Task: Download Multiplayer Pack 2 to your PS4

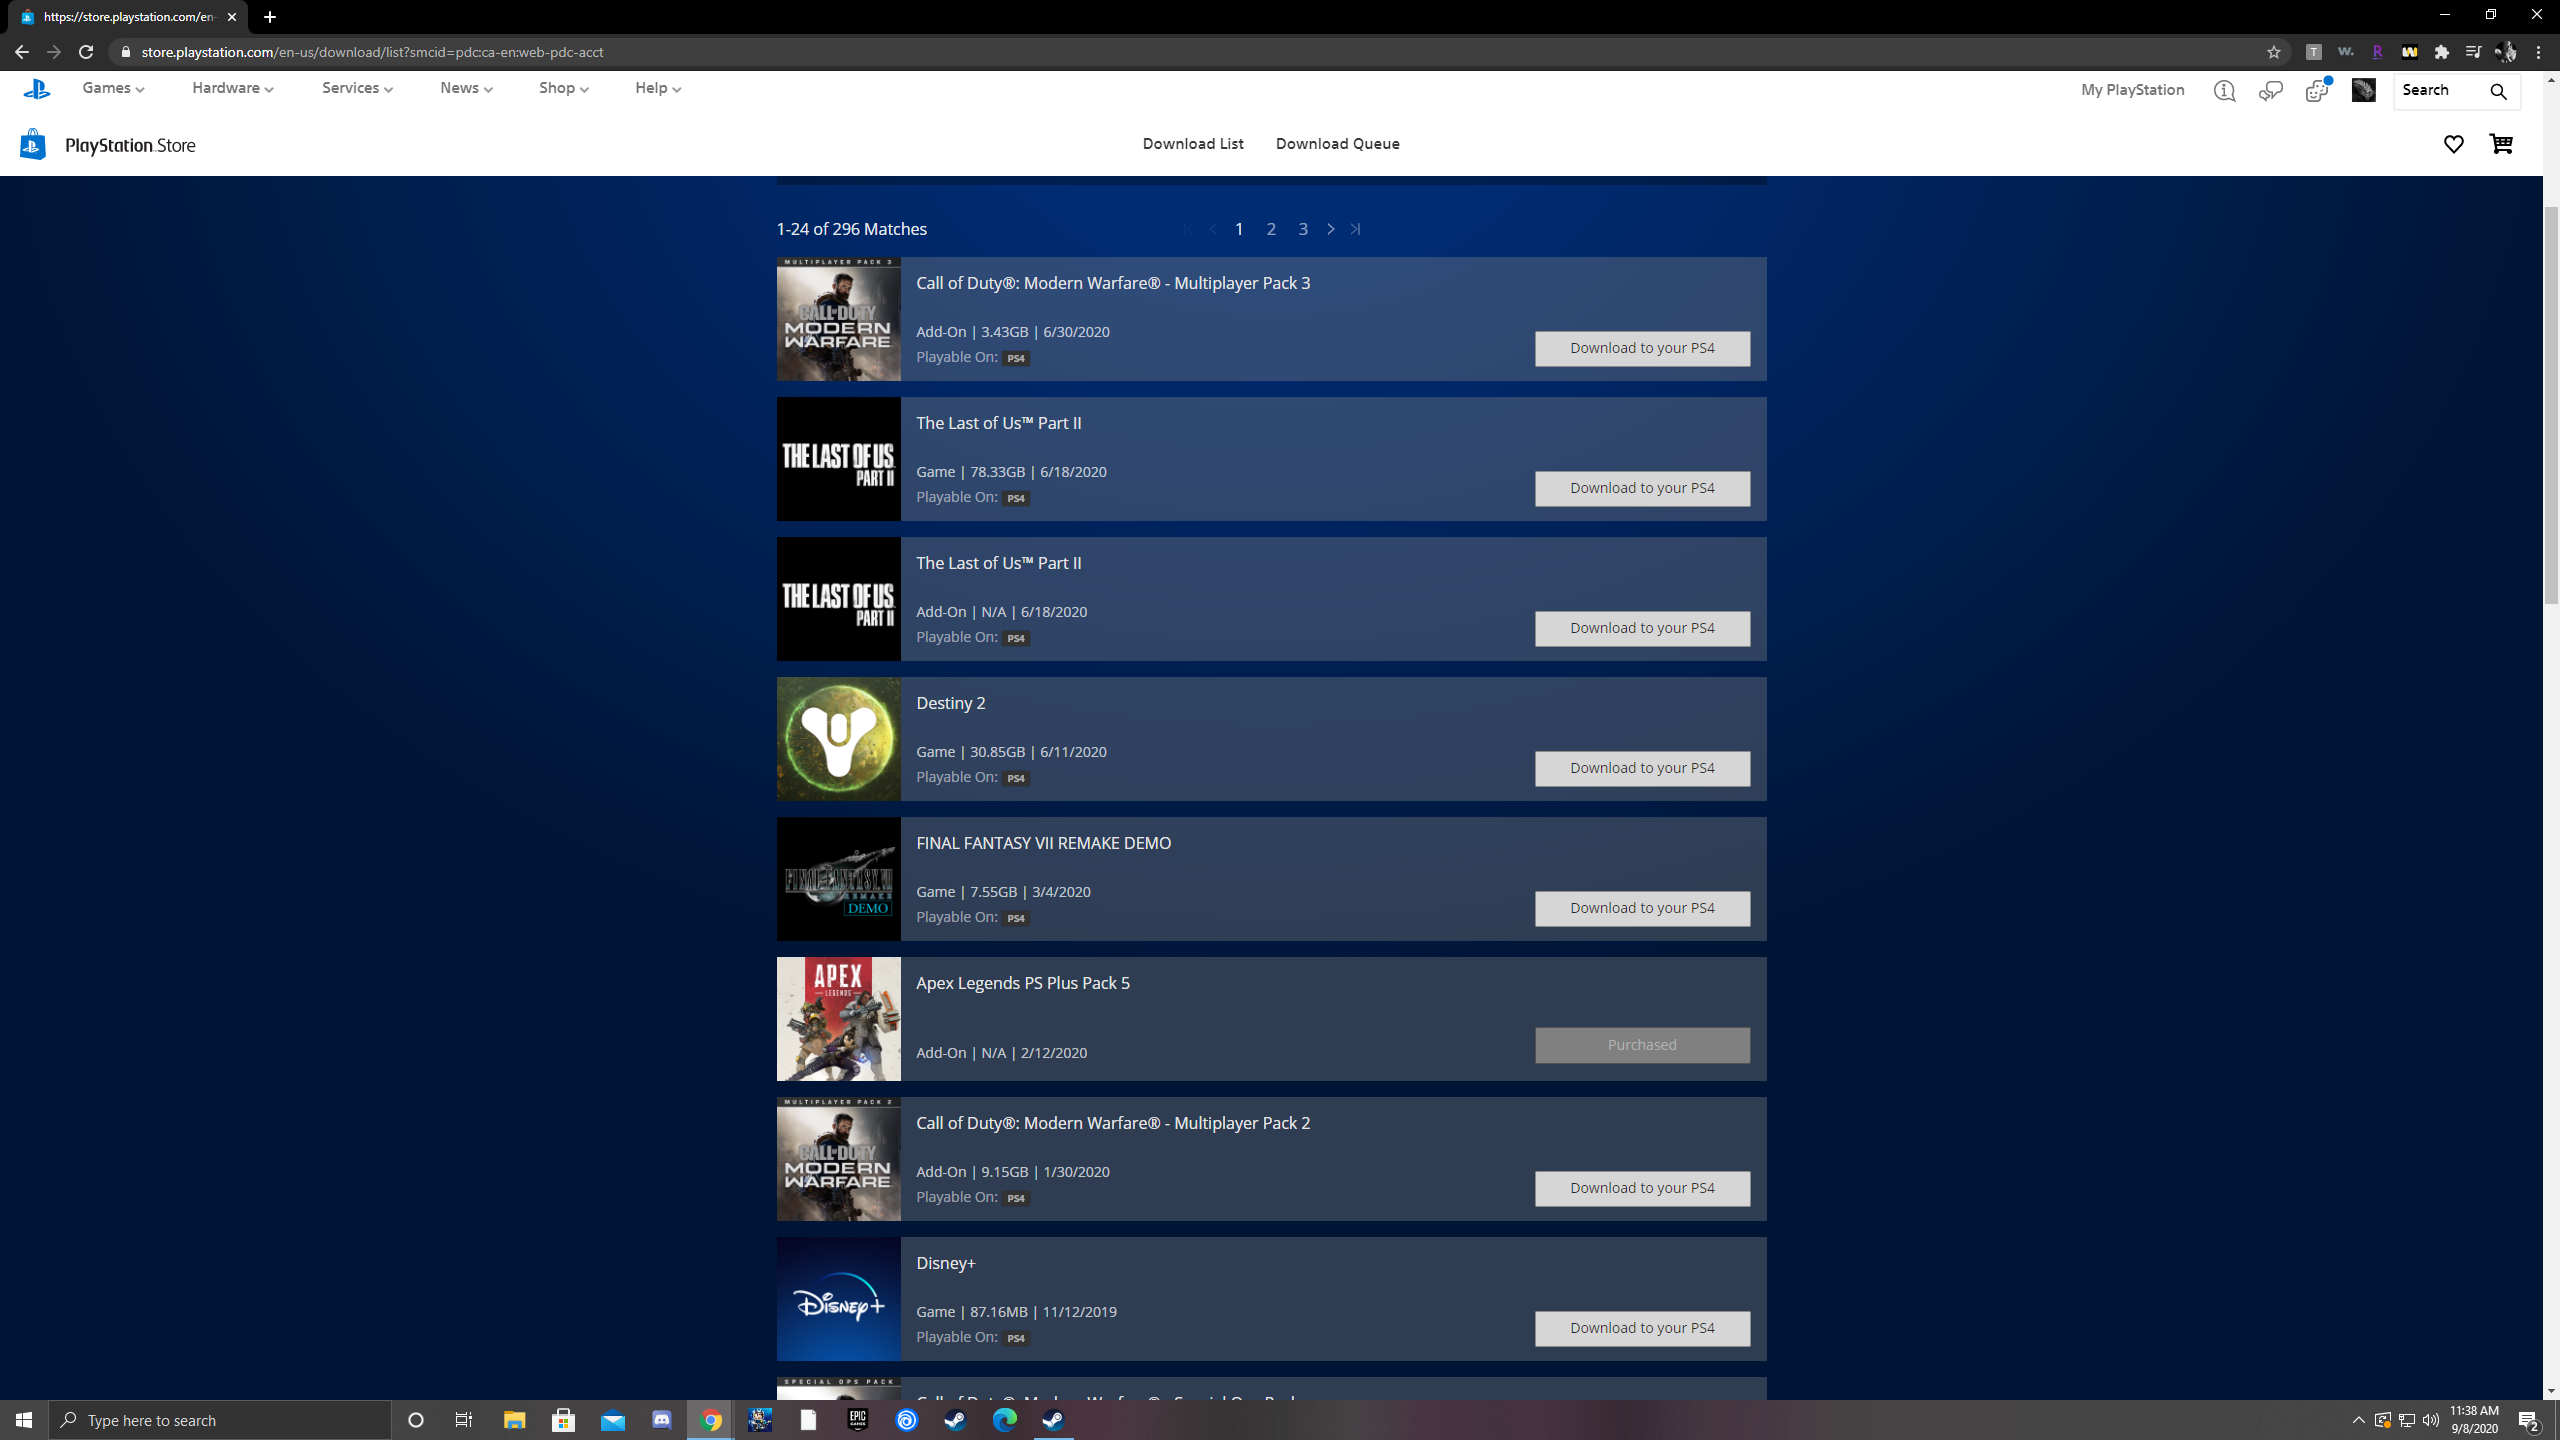Action: point(1642,1188)
